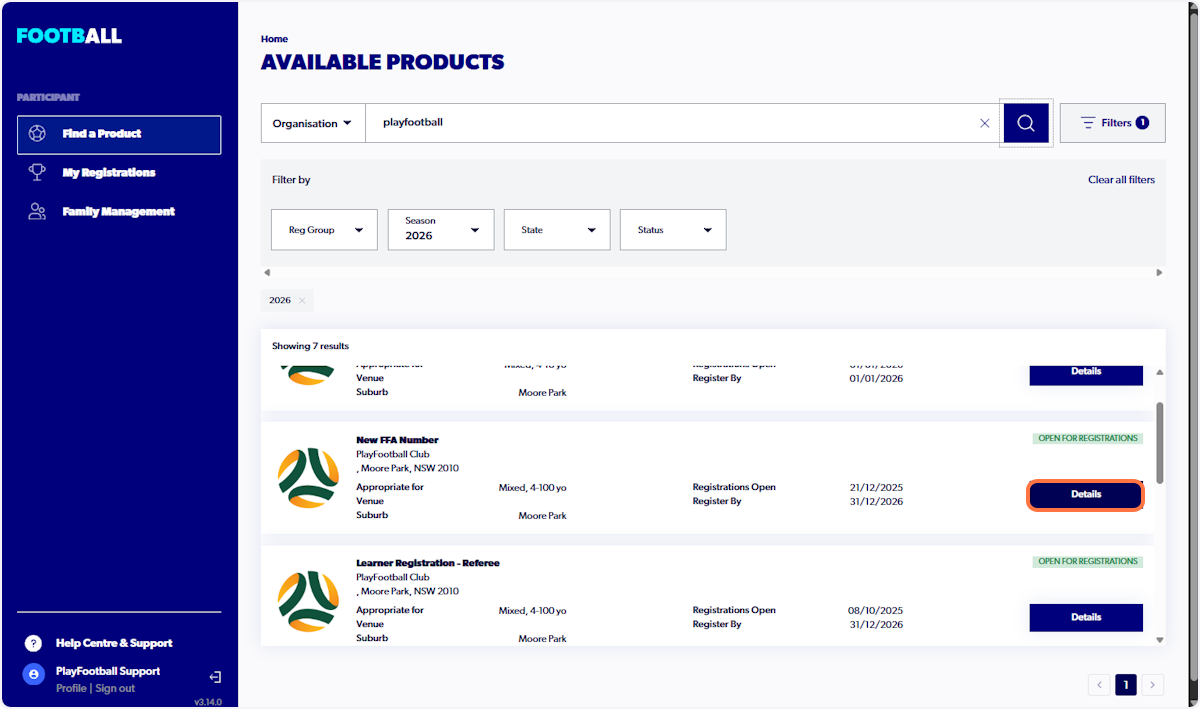Navigate to Home via the breadcrumb
Screen dimensions: 1200x709
tap(274, 38)
